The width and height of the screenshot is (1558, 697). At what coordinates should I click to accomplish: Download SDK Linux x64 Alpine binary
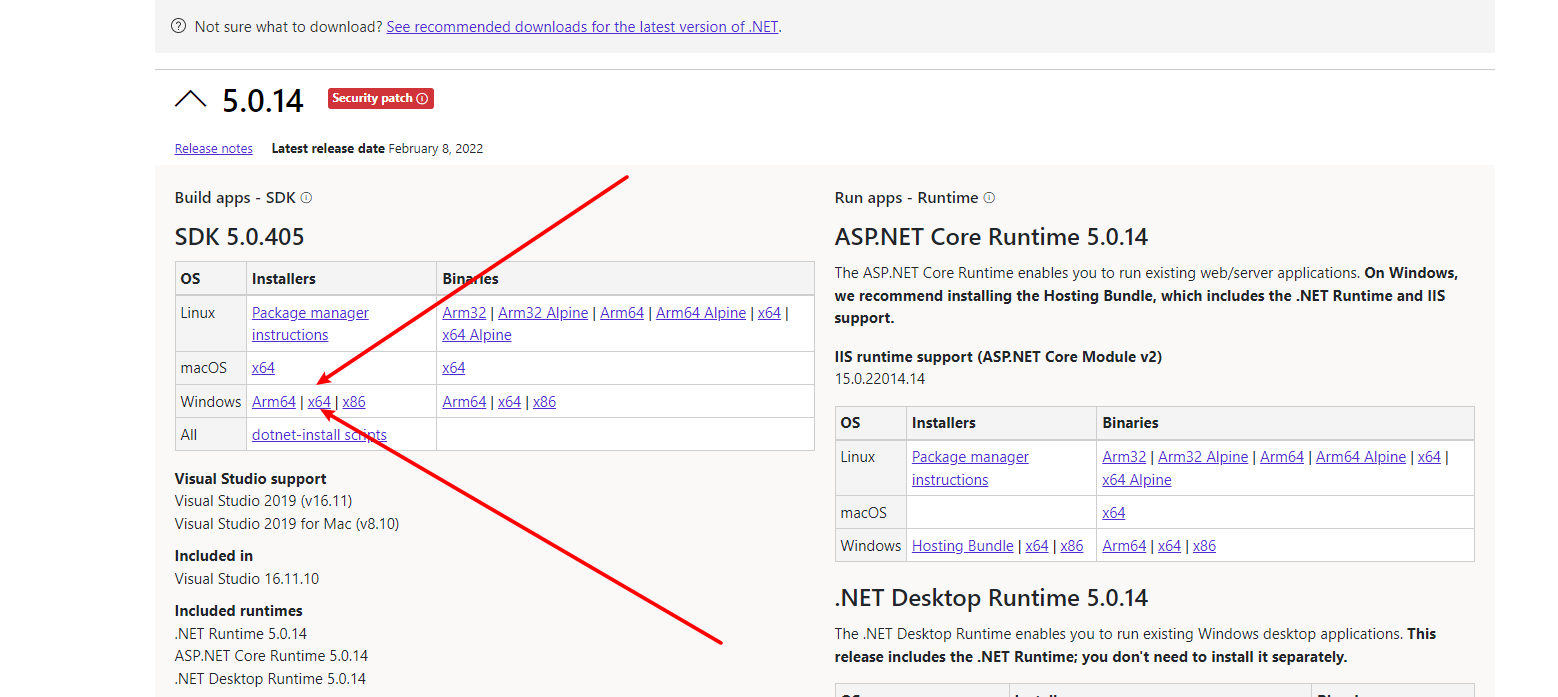(477, 335)
